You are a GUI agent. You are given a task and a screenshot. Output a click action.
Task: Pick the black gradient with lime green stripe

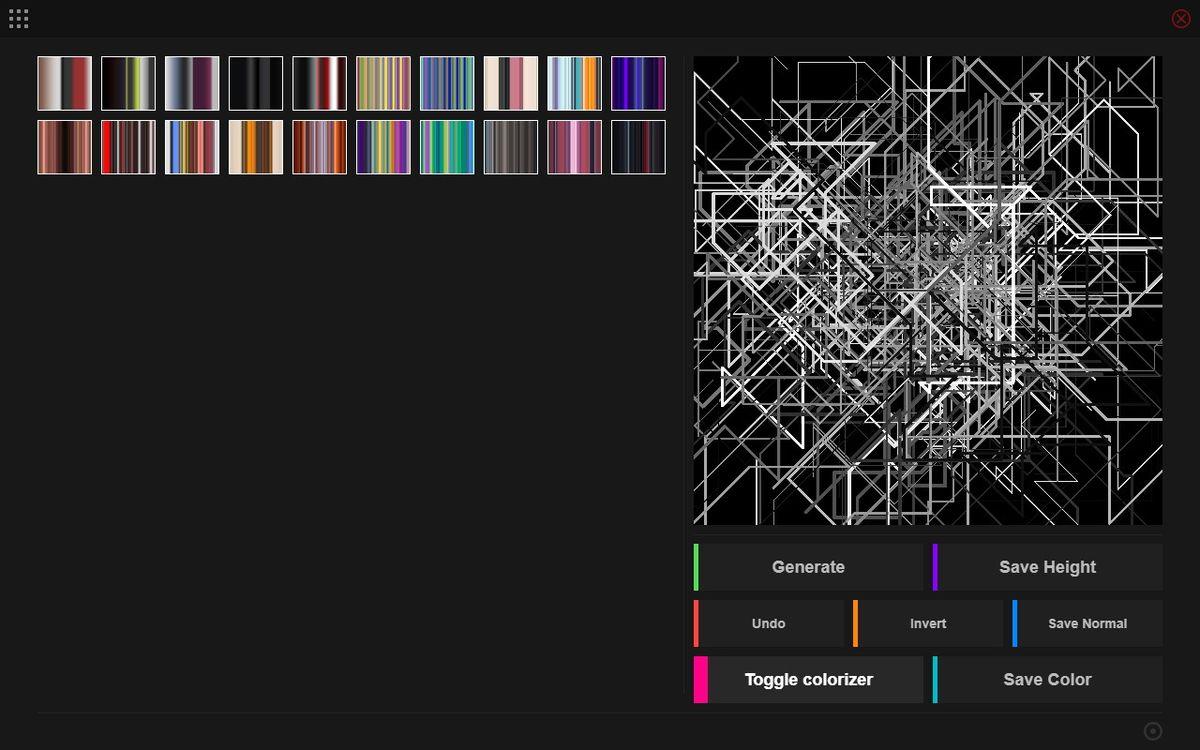128,83
